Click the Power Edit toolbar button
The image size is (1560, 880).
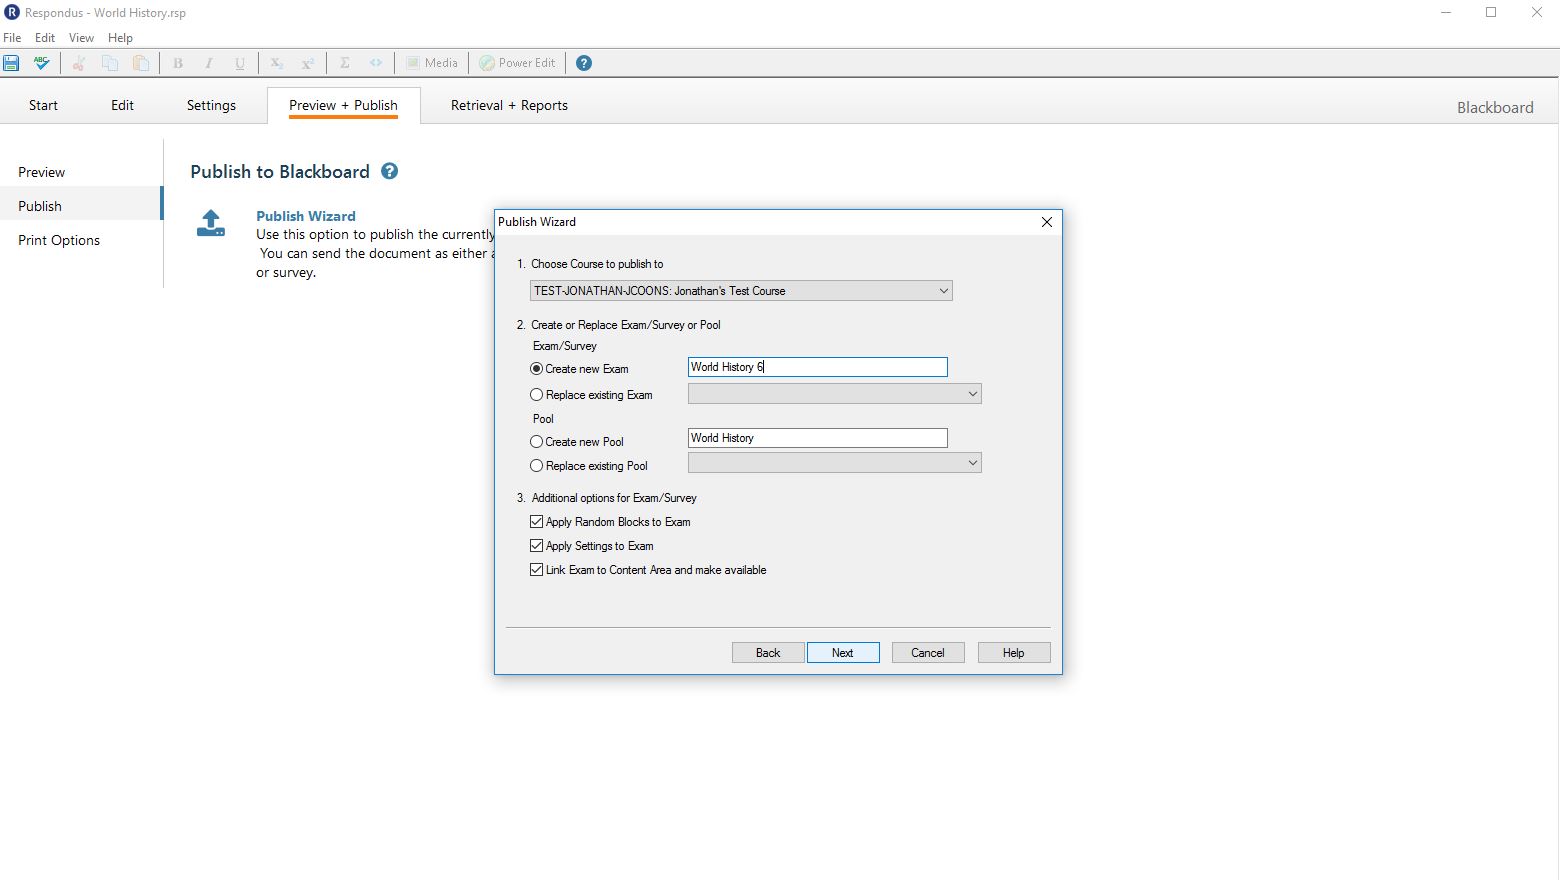pos(517,63)
